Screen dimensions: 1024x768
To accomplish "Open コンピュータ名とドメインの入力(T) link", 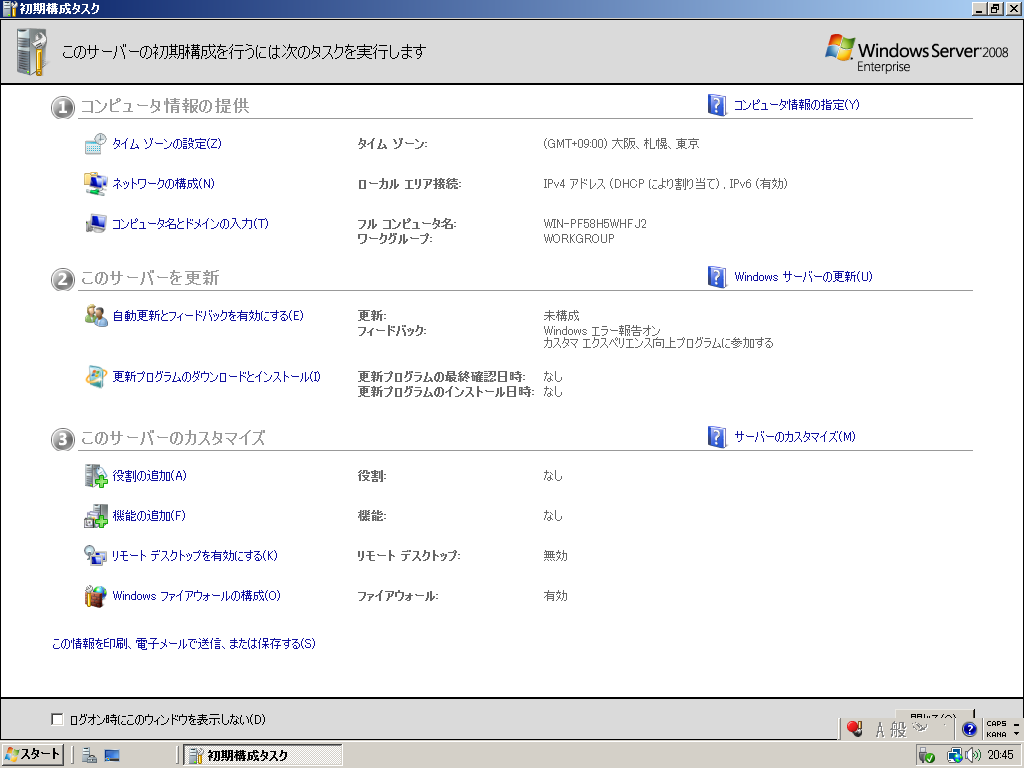I will (x=190, y=223).
